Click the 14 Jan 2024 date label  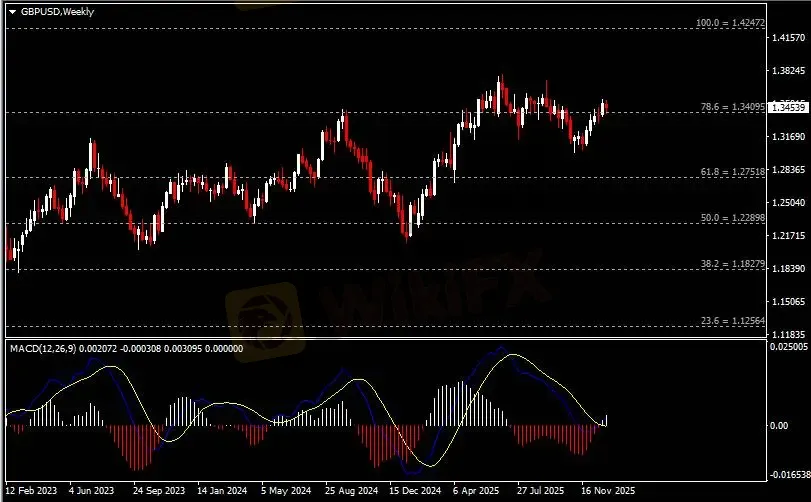[222, 490]
